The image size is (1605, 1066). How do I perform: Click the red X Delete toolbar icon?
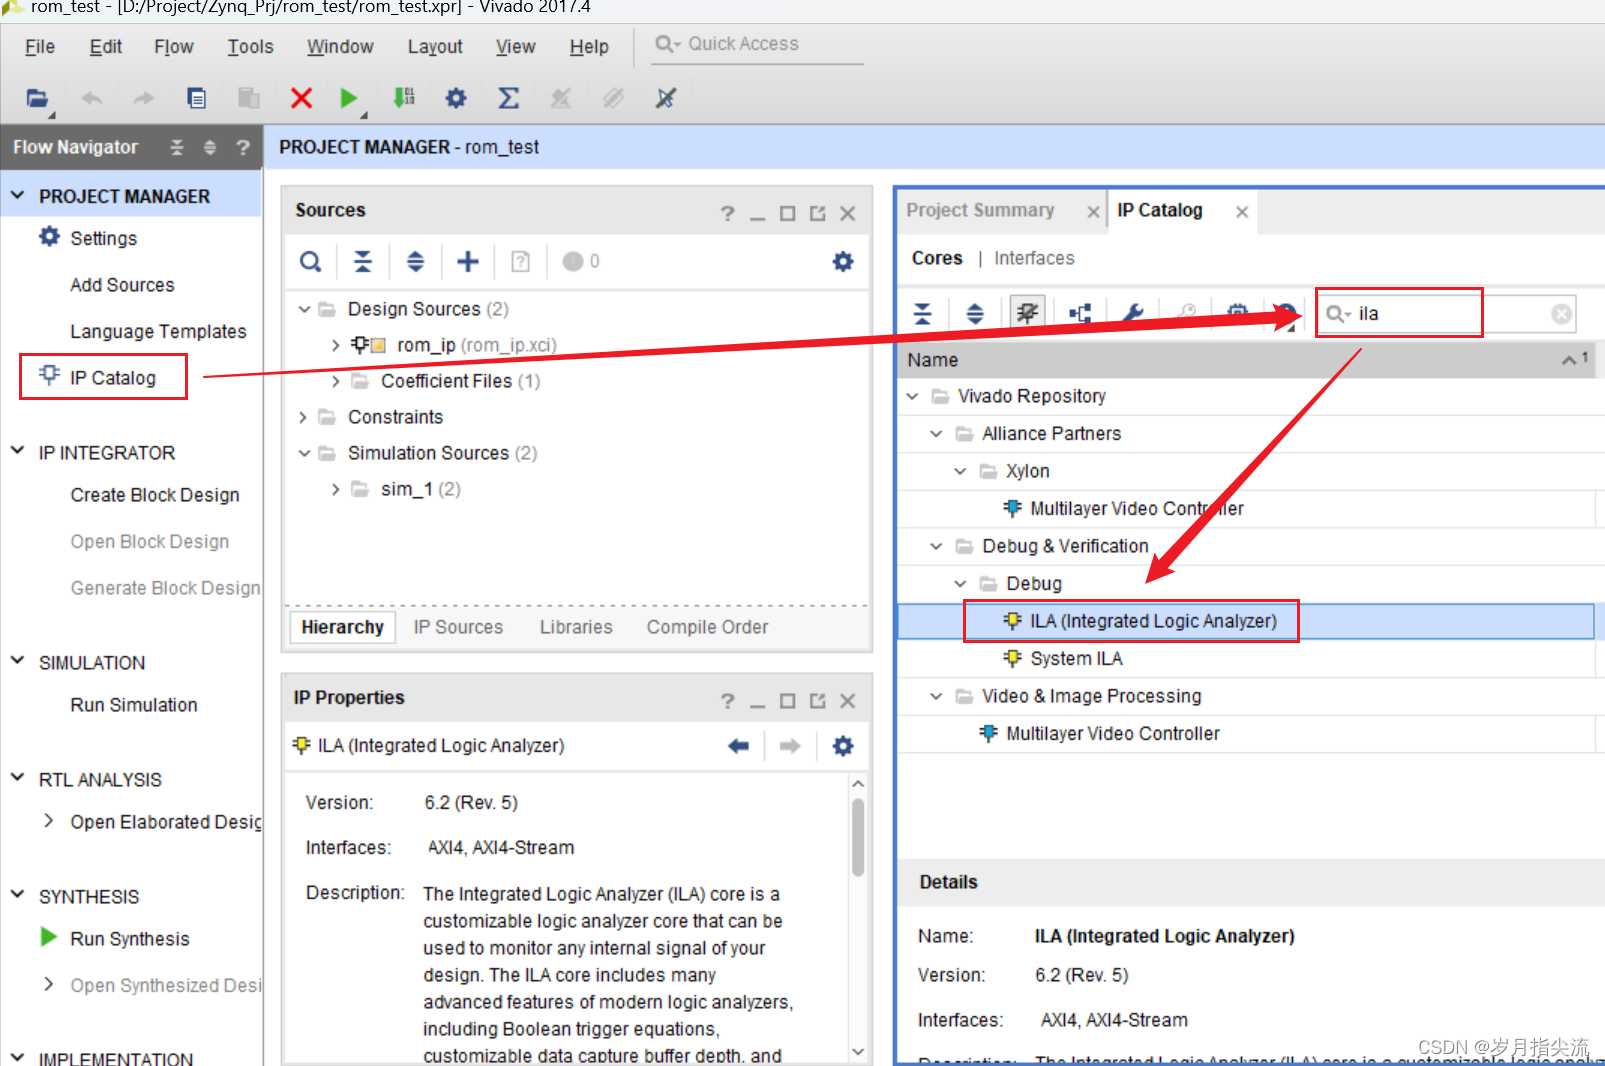pyautogui.click(x=301, y=98)
